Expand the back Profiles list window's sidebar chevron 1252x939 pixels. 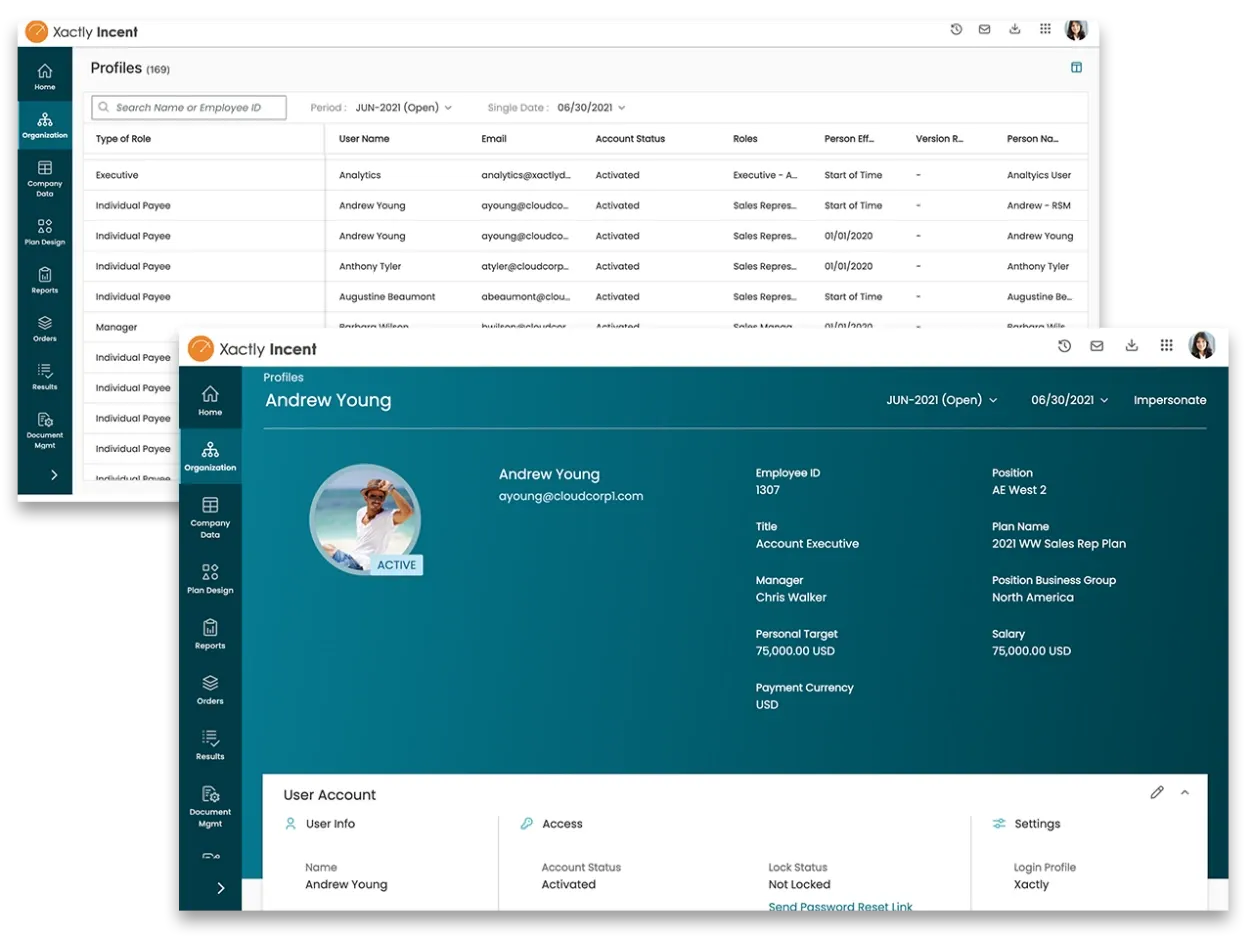point(53,476)
